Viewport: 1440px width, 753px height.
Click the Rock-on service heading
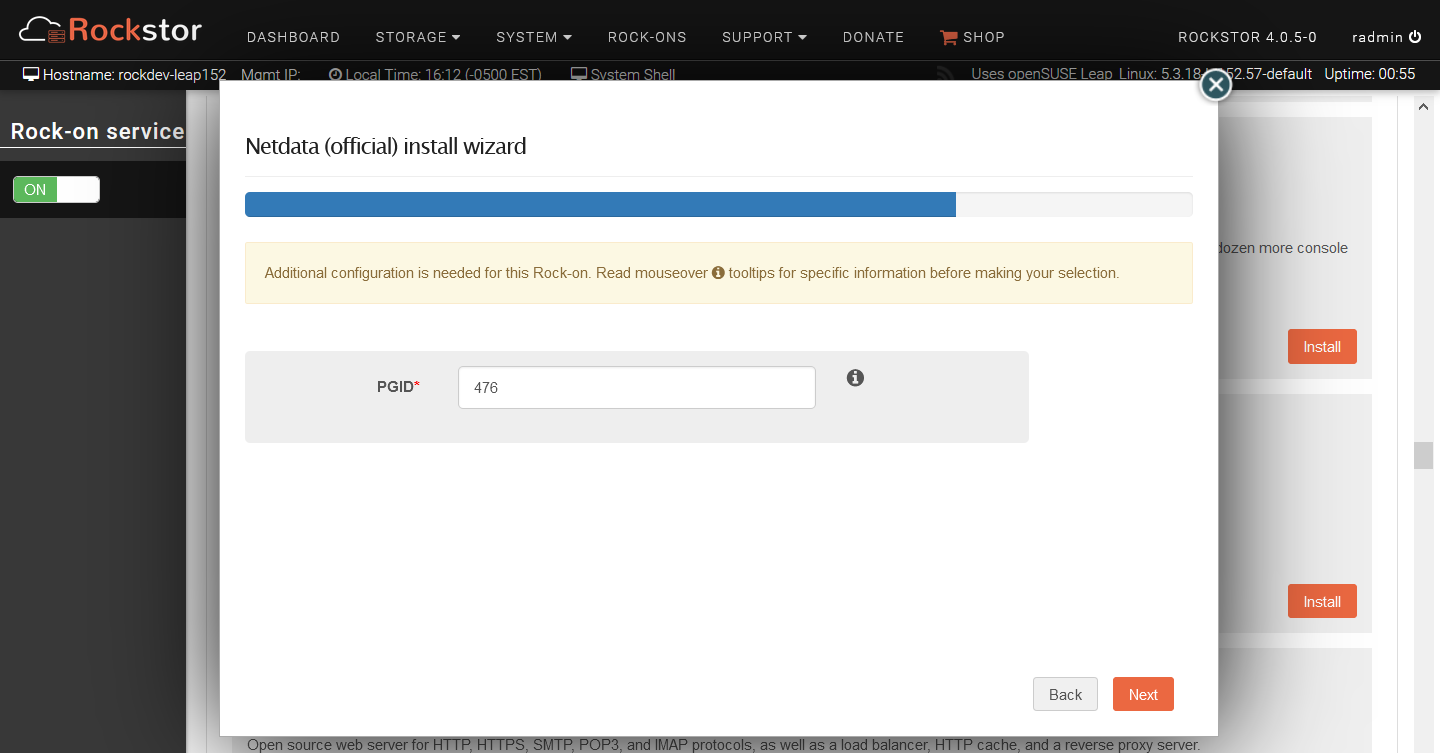pyautogui.click(x=97, y=131)
